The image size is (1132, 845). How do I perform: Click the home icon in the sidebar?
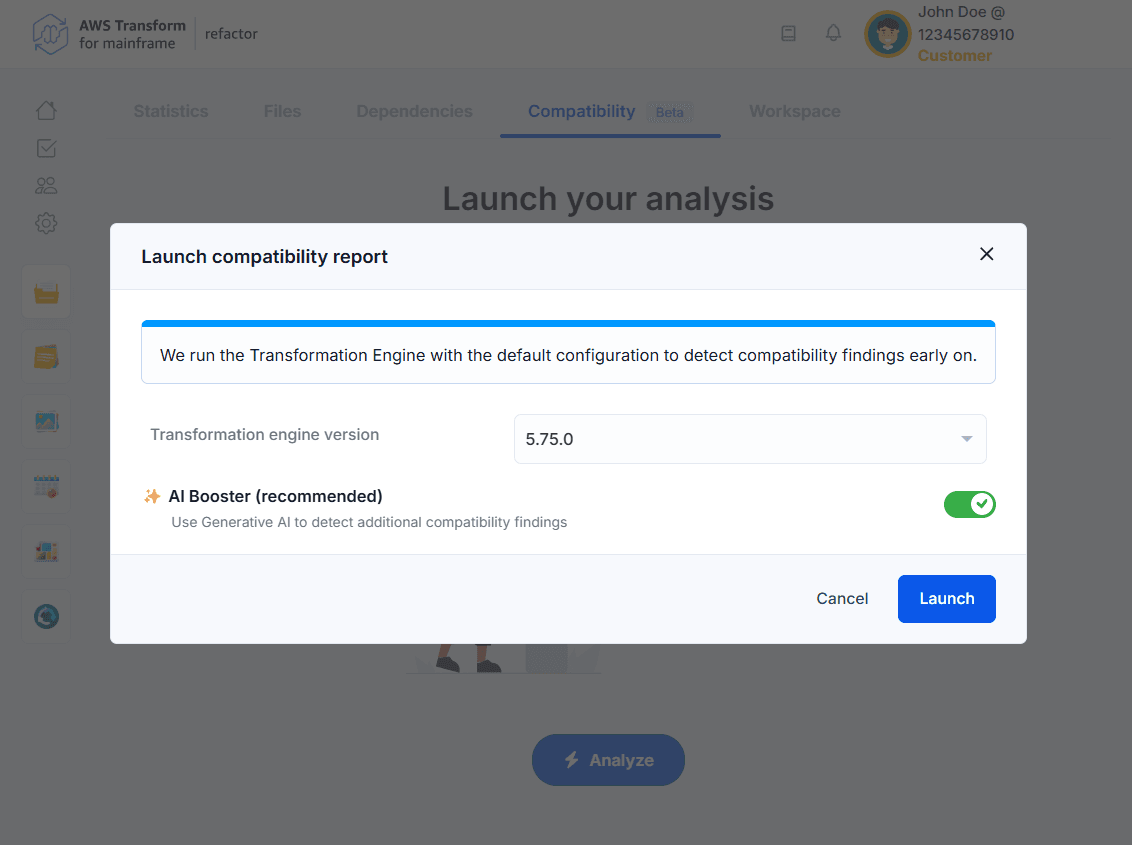click(x=46, y=111)
